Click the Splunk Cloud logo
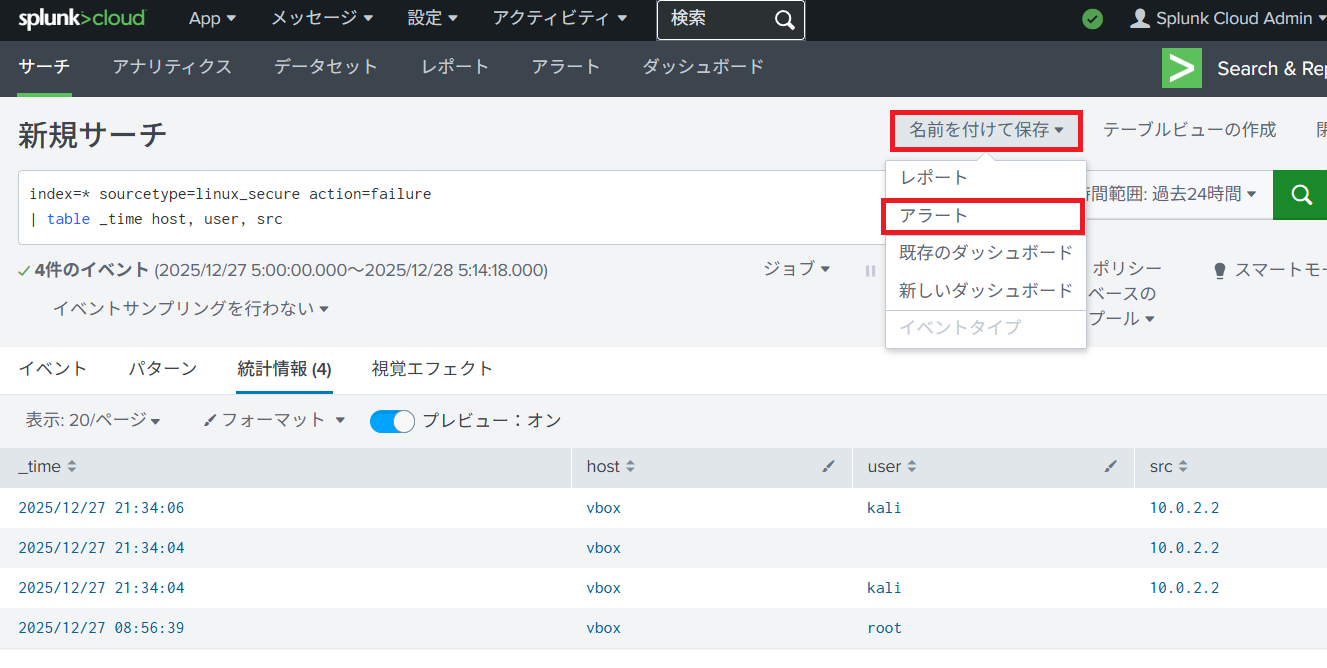This screenshot has height=668, width=1327. coord(81,19)
